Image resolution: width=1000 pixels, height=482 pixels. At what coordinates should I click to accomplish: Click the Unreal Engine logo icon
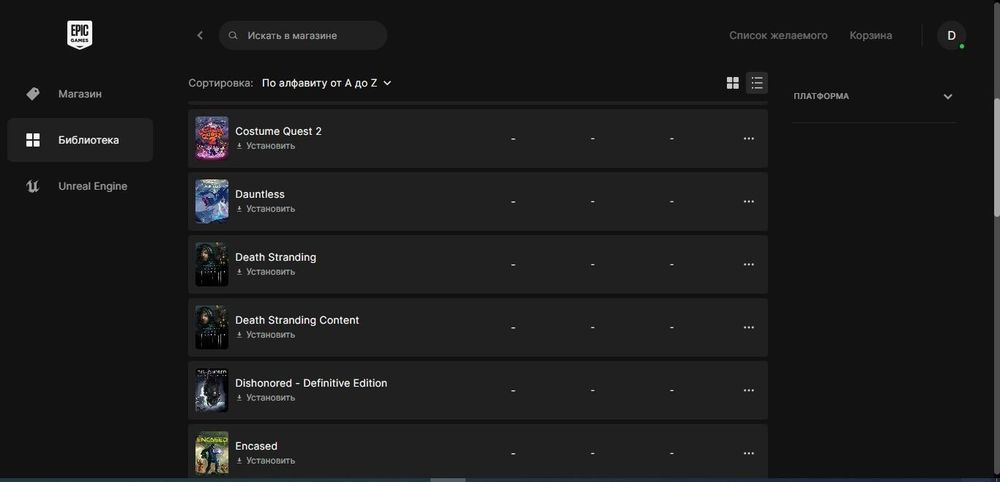pyautogui.click(x=33, y=186)
